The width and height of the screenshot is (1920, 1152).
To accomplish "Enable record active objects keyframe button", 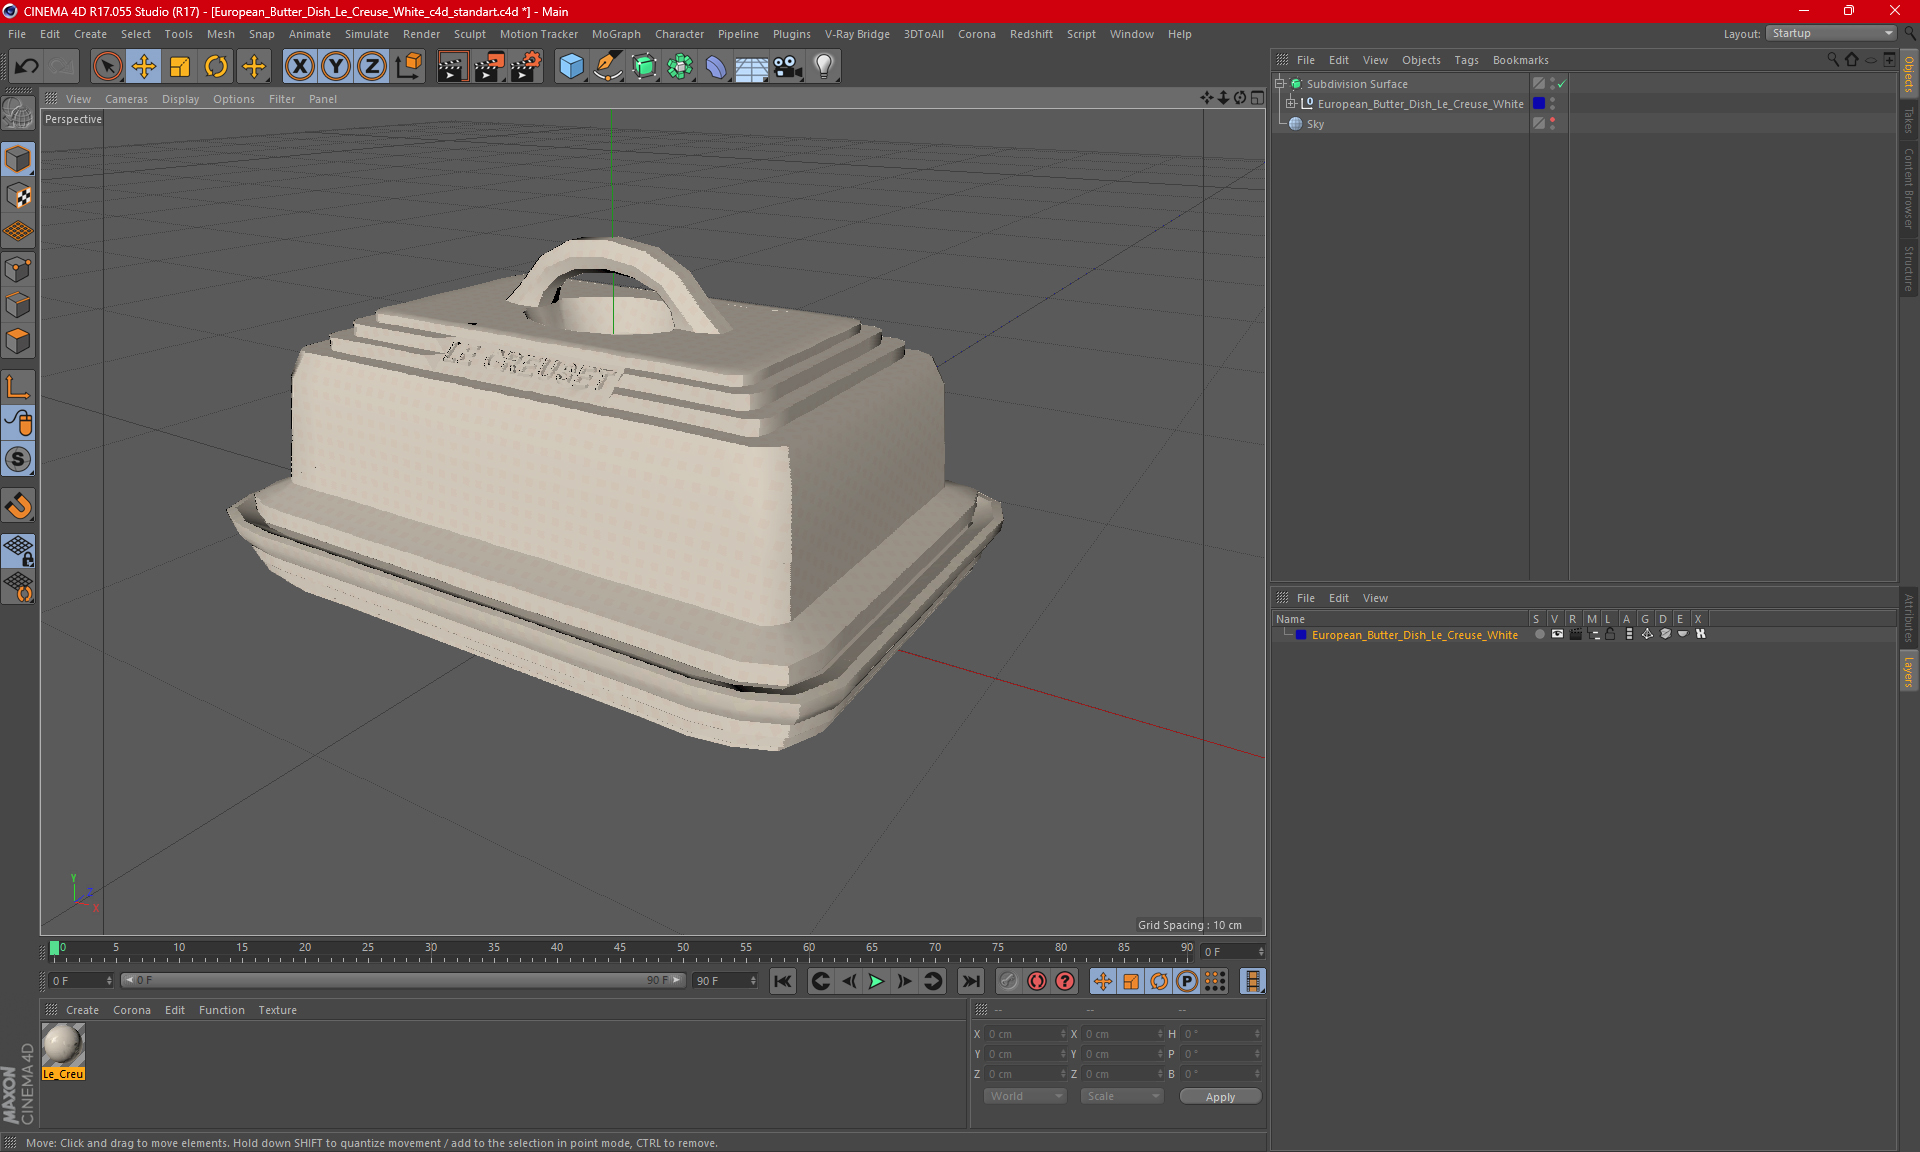I will pos(1009,981).
